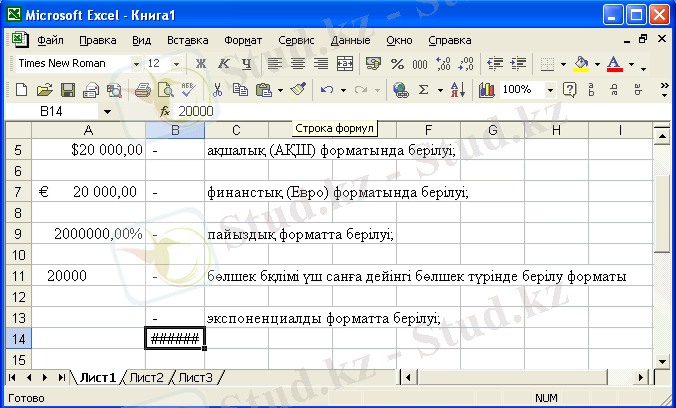This screenshot has height=408, width=676.
Task: Open the Формат menu
Action: [x=244, y=41]
